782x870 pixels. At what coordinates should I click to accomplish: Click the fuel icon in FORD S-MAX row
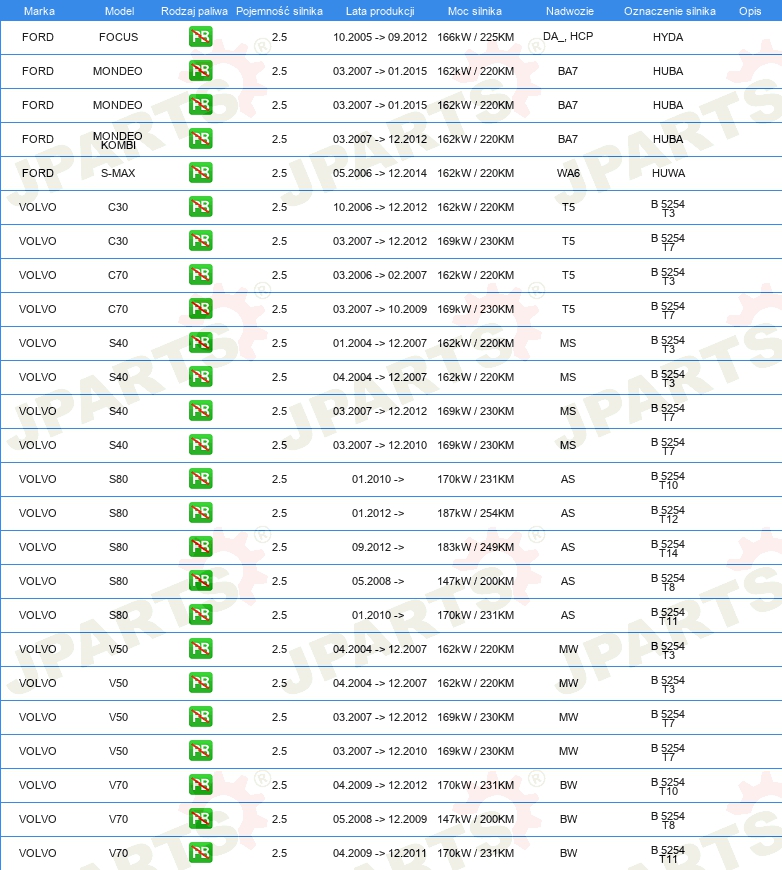(x=200, y=173)
